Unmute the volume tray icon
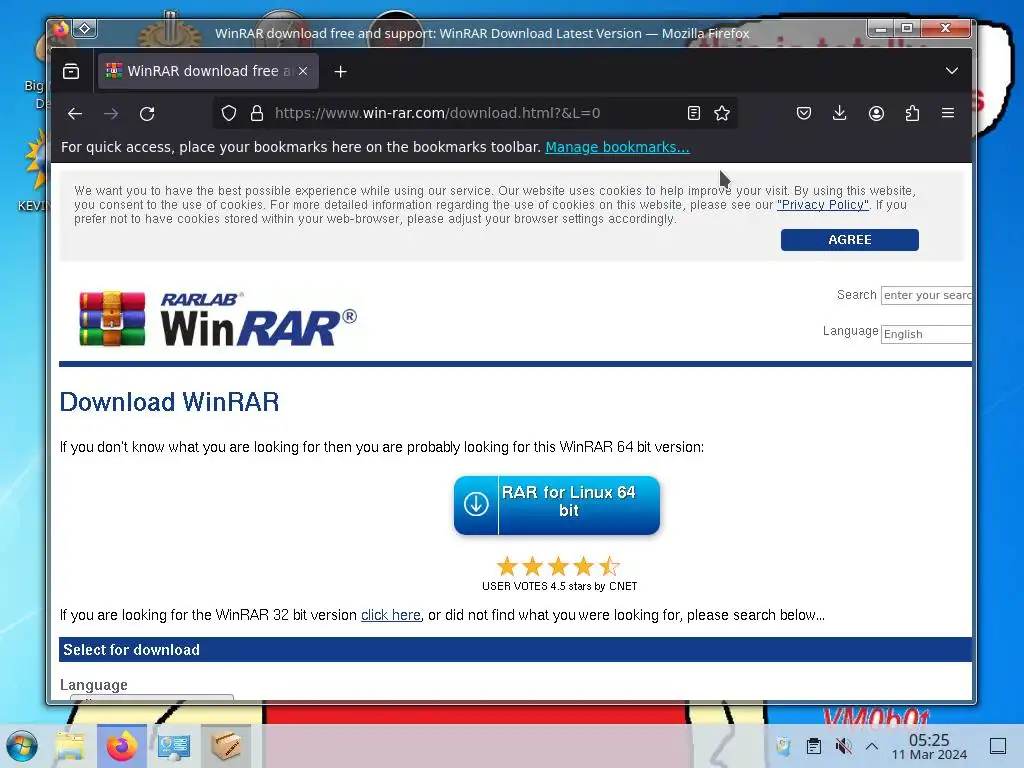 (843, 746)
